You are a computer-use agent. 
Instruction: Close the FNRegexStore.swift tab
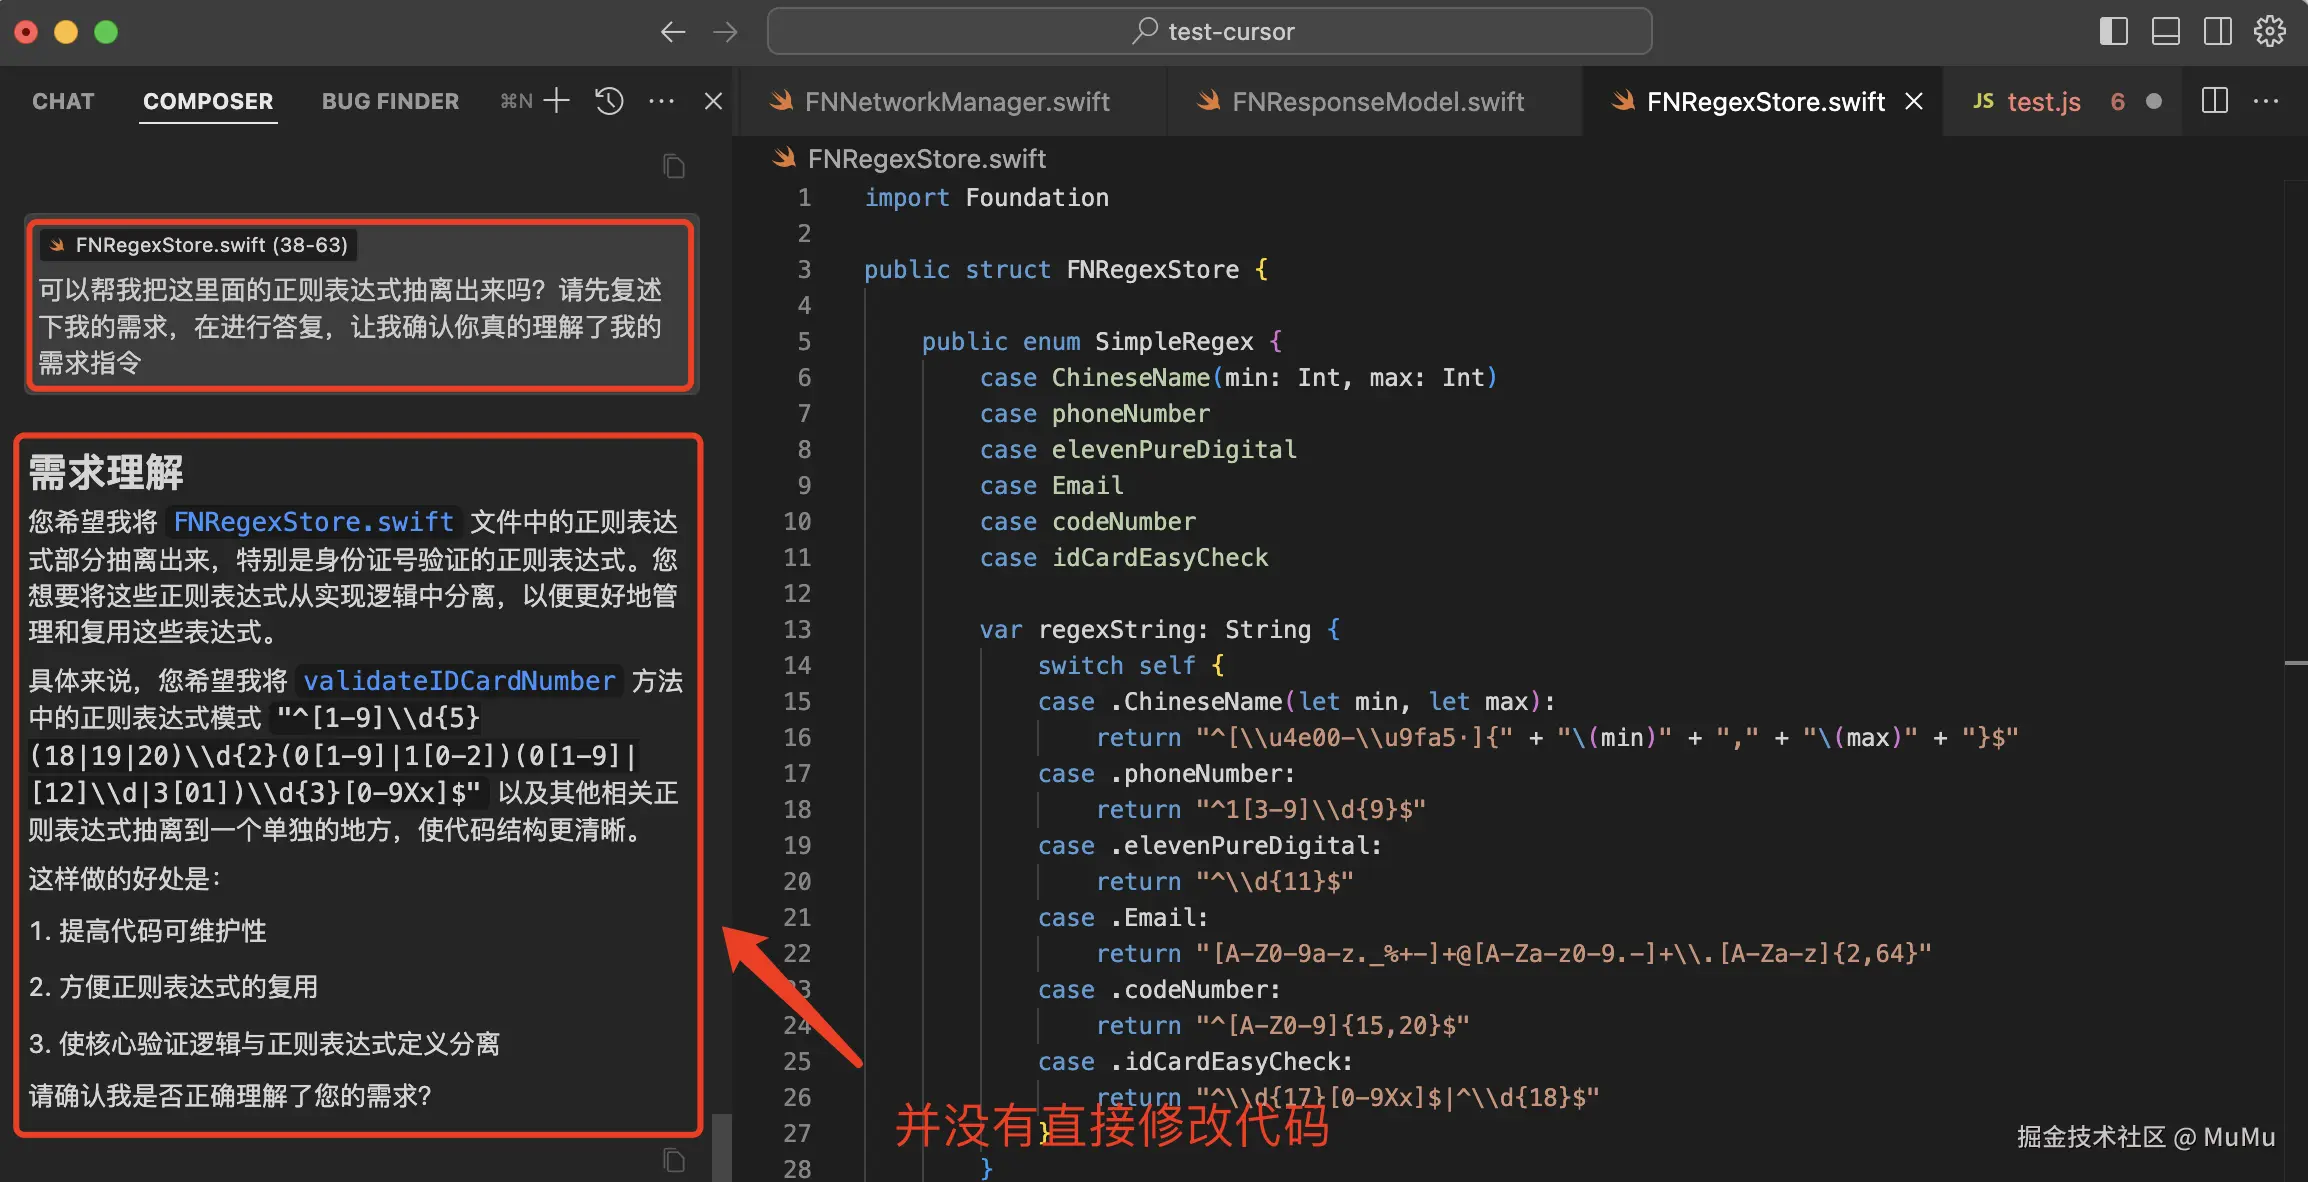[1914, 101]
